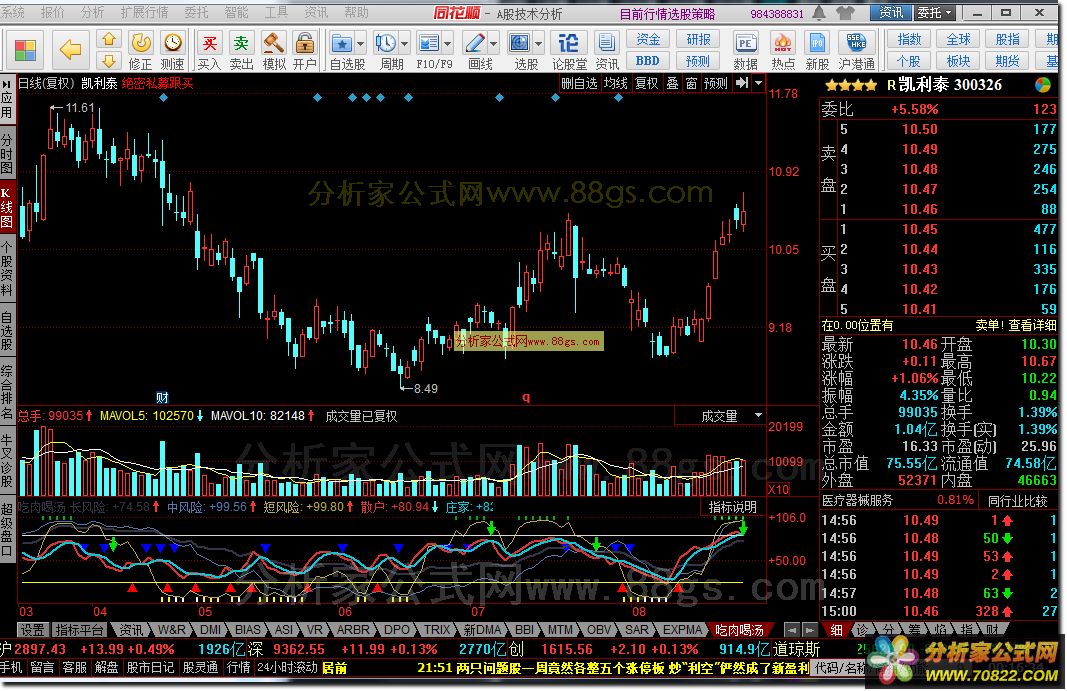This screenshot has height=691, width=1067.
Task: Expand the 自选股 dropdown arrow
Action: 361,44
